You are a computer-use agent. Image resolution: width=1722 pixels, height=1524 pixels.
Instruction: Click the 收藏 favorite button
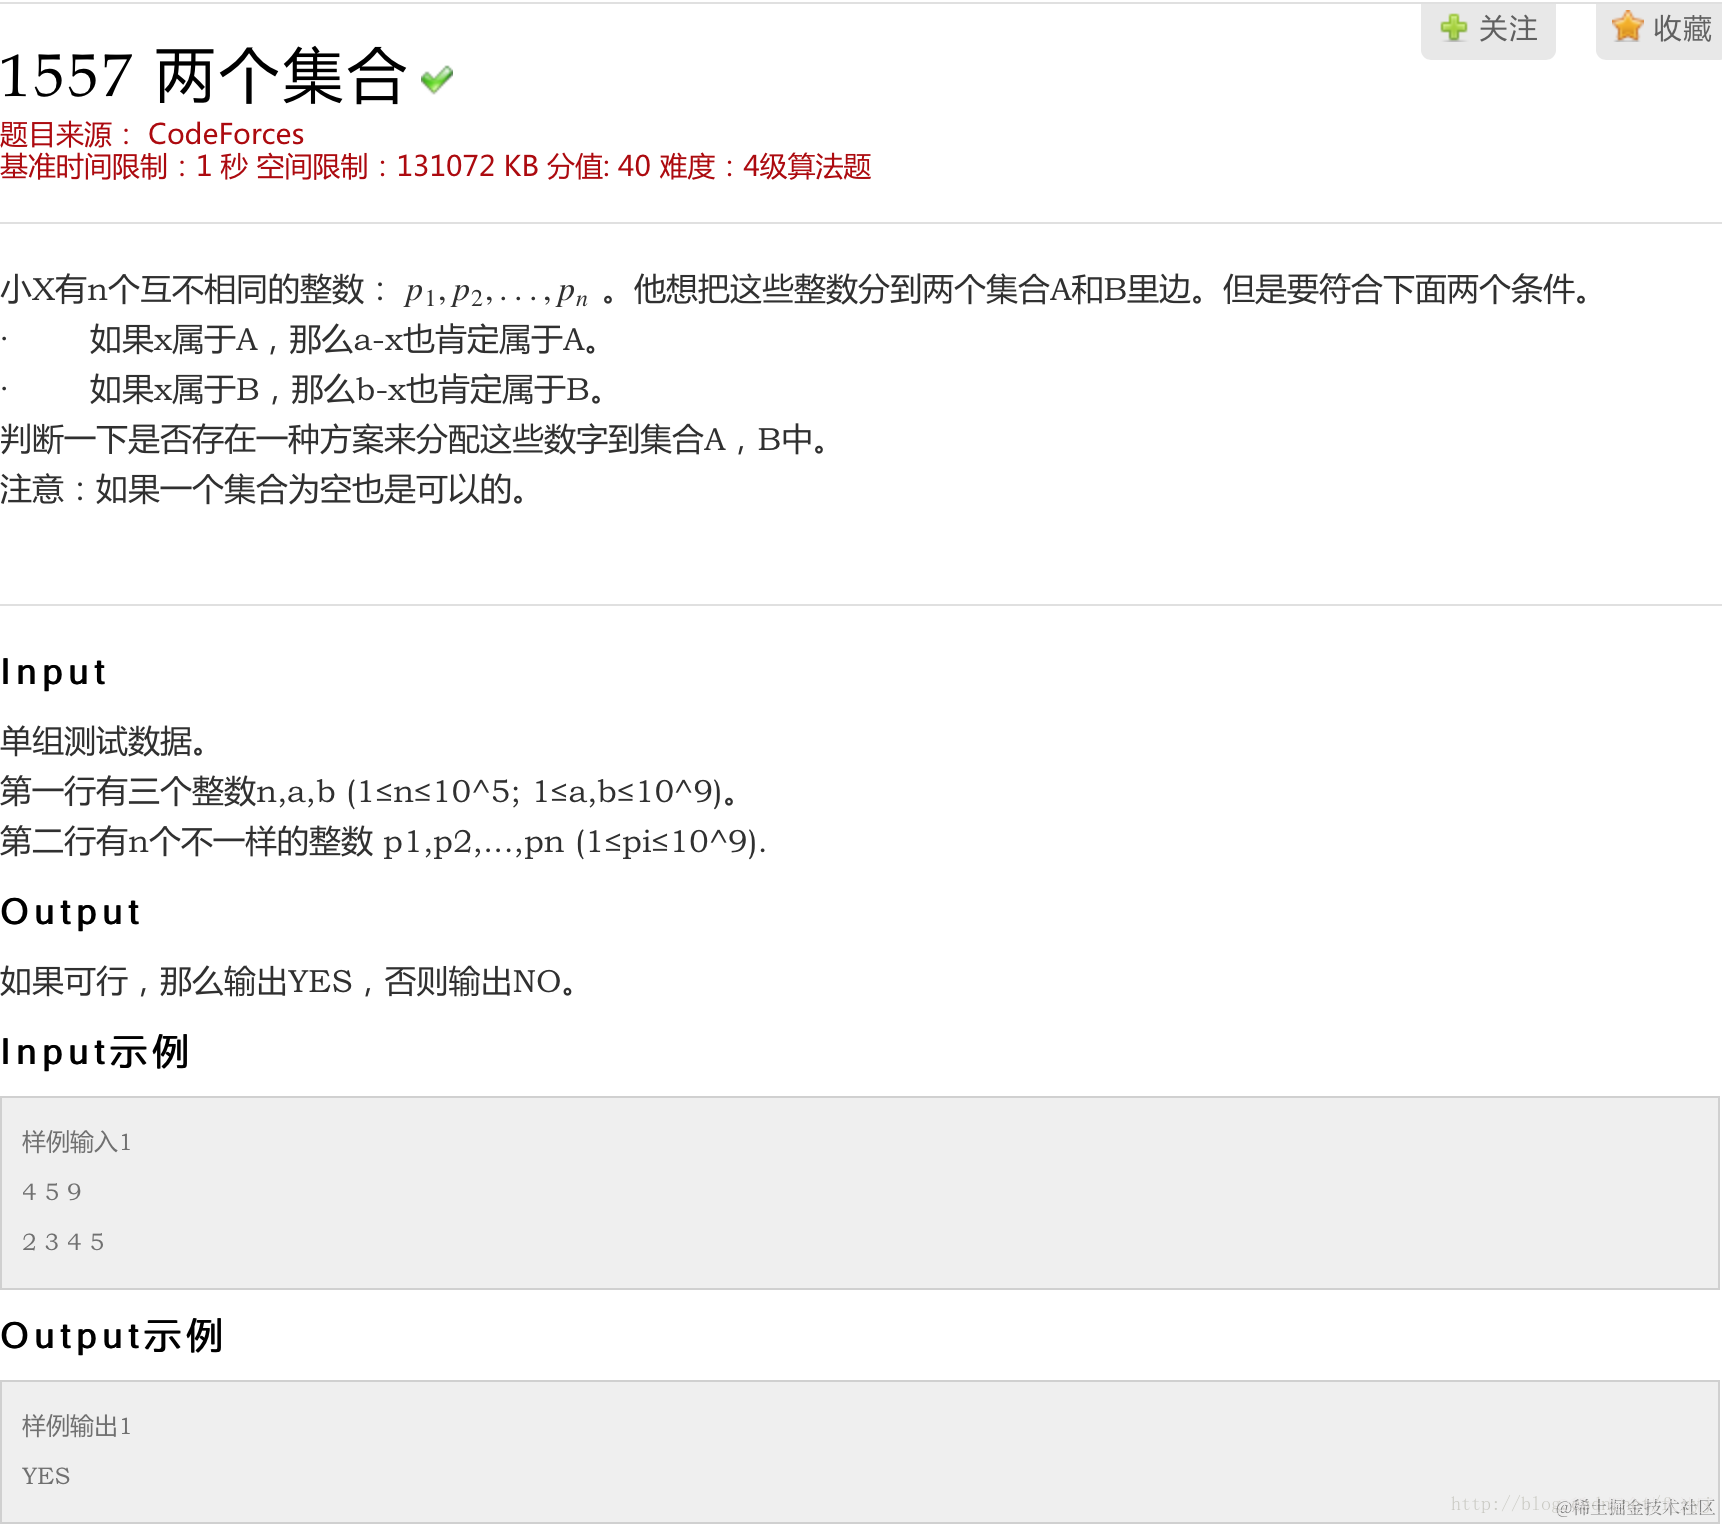point(1660,29)
